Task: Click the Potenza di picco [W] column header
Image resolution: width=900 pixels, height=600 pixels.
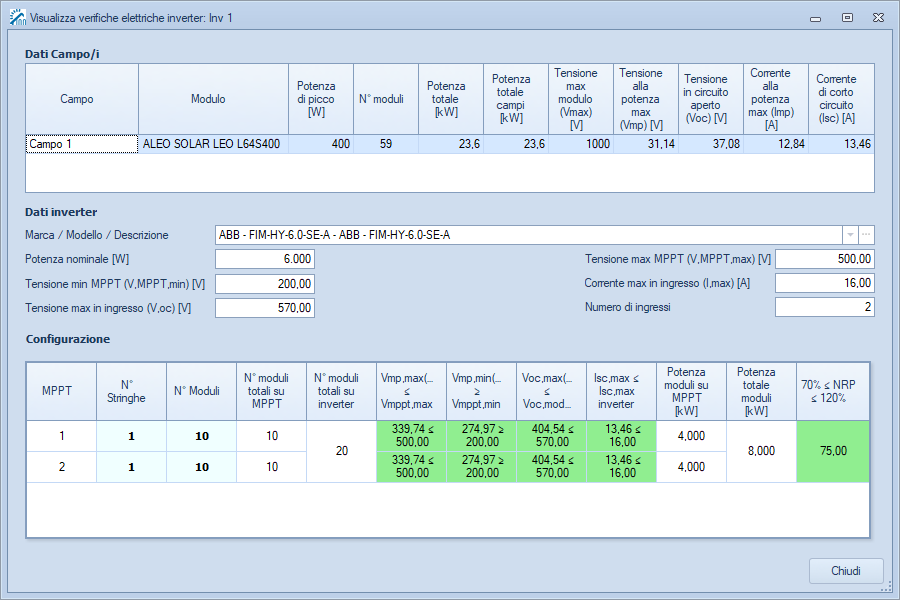Action: pyautogui.click(x=321, y=99)
